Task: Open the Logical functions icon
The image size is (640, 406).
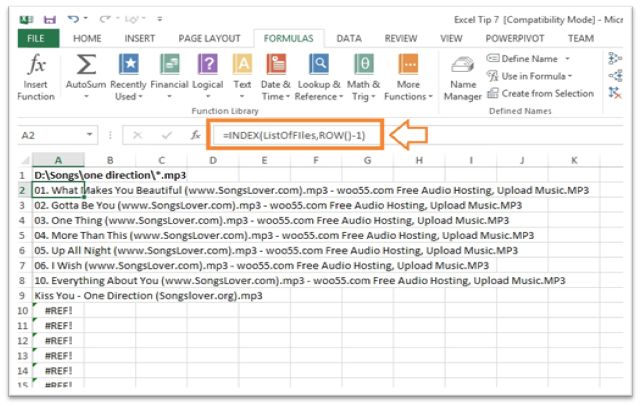Action: [x=208, y=64]
